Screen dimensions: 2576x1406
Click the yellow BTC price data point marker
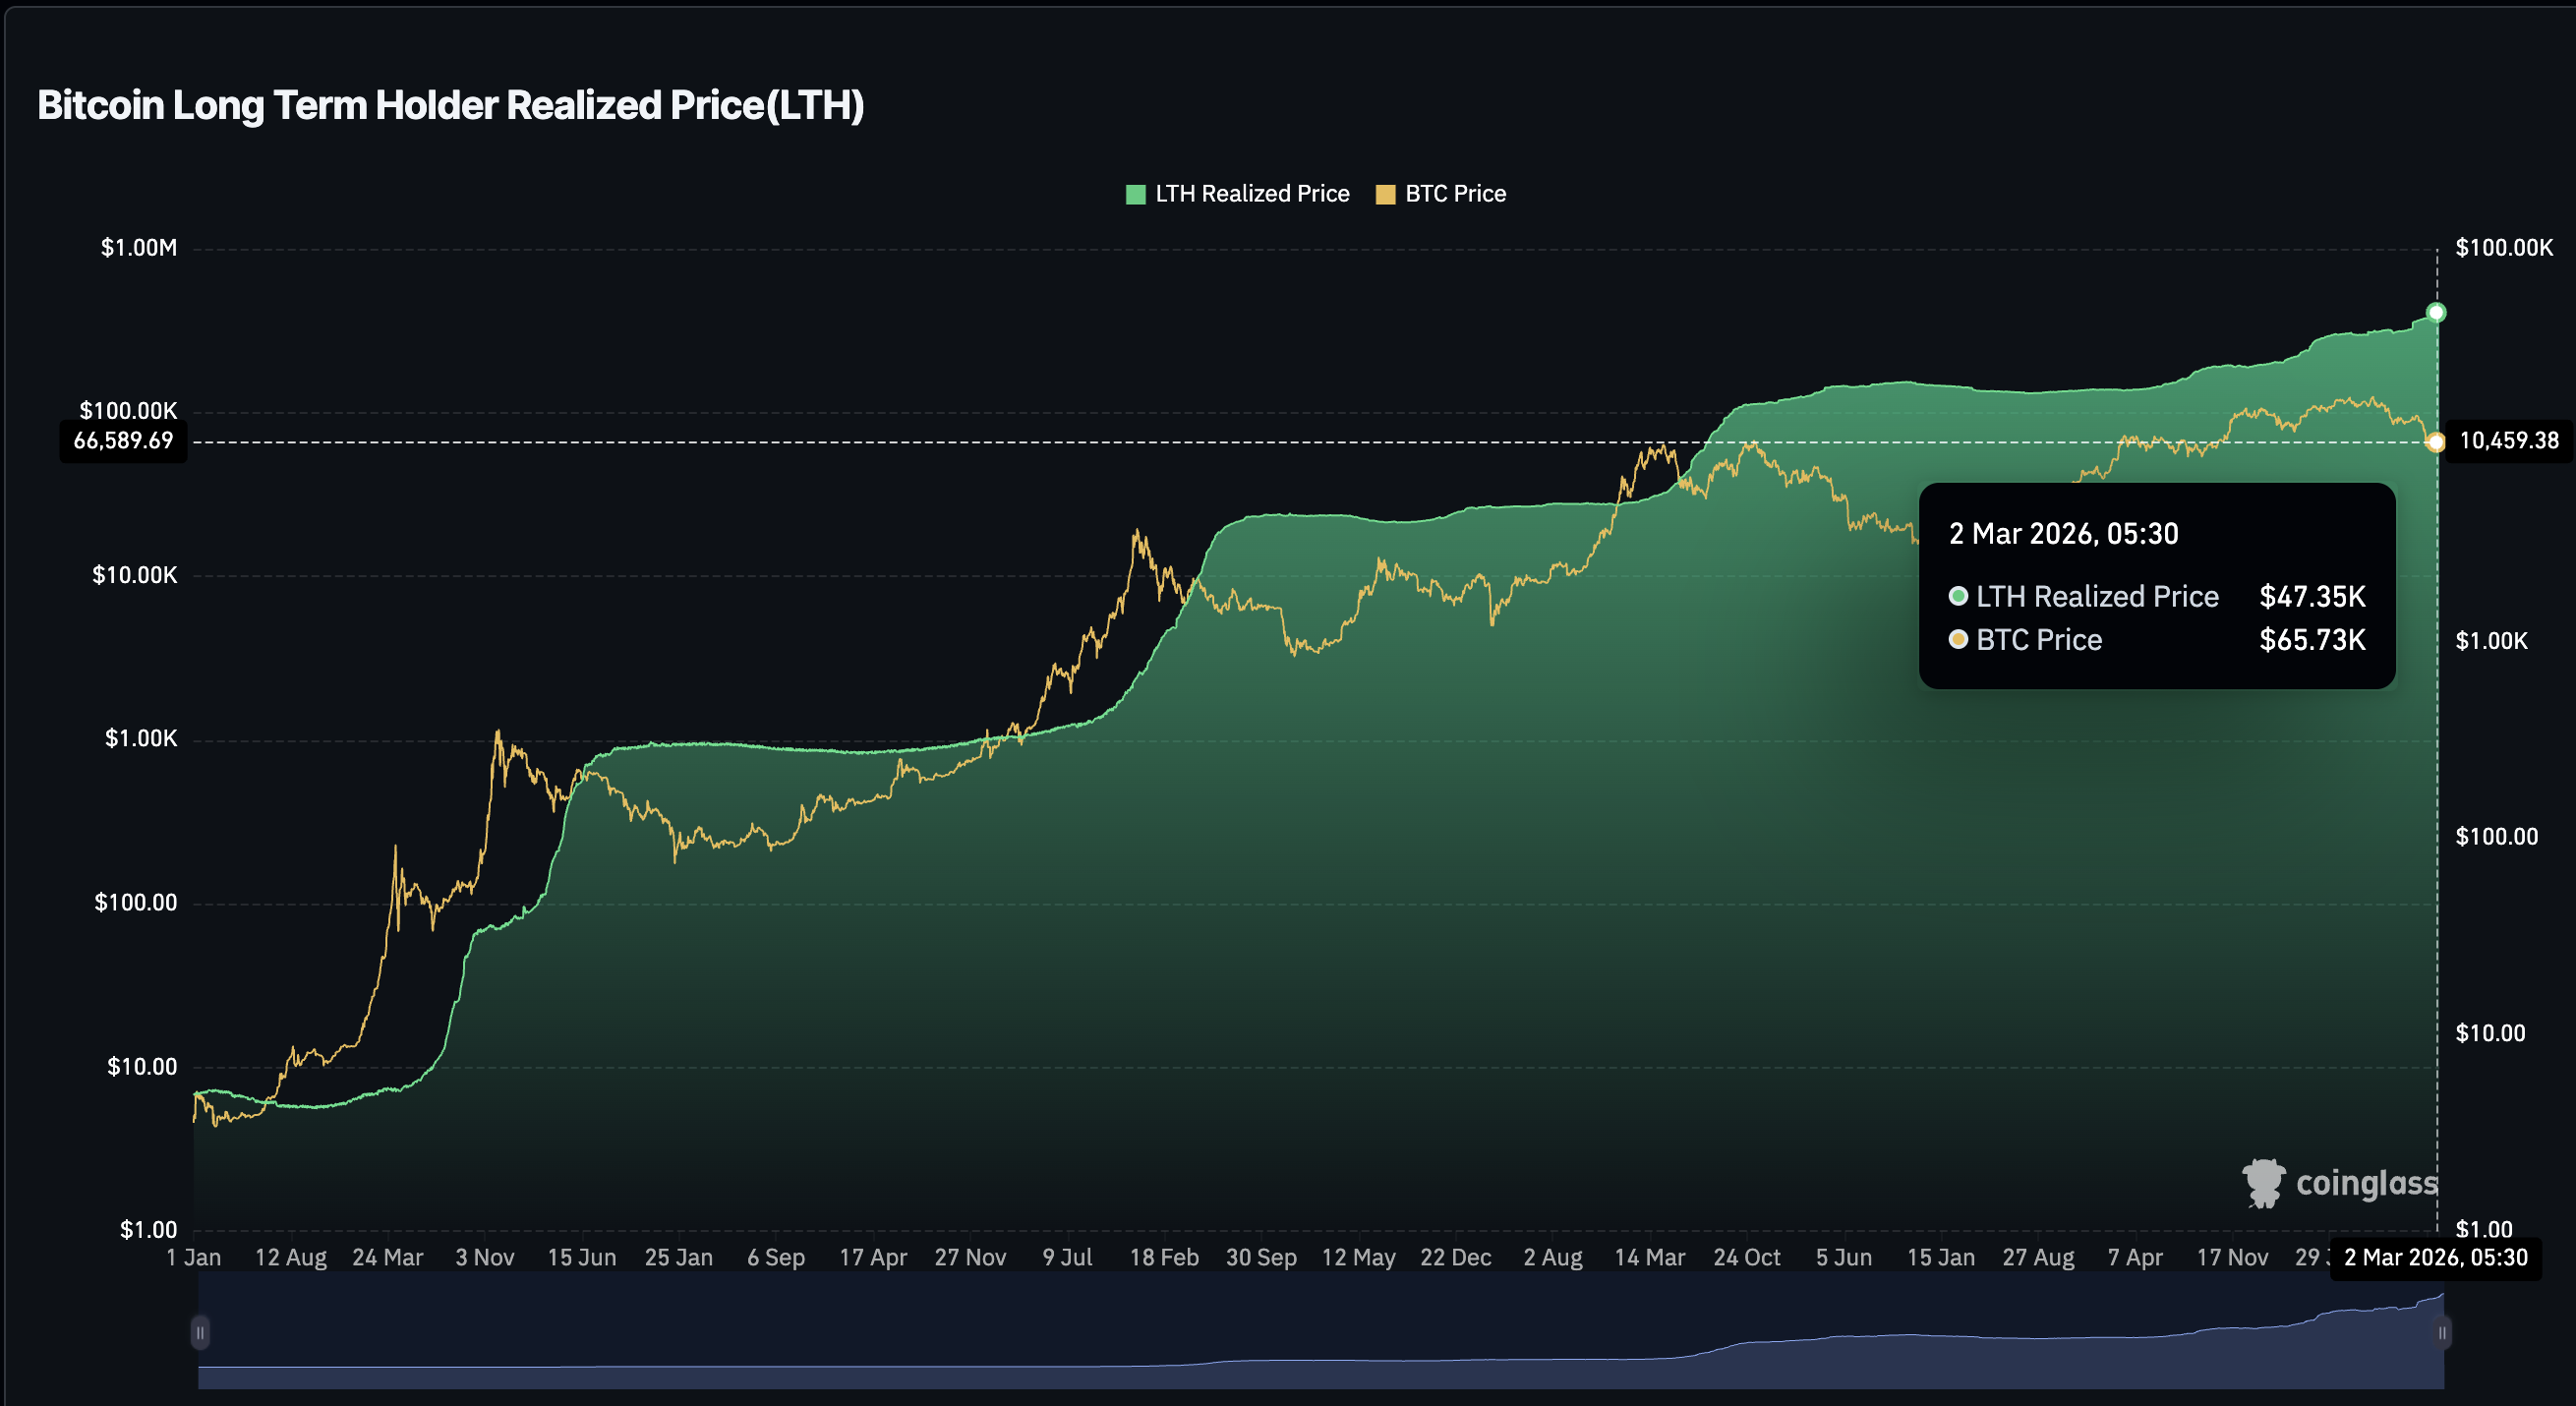coord(2436,442)
